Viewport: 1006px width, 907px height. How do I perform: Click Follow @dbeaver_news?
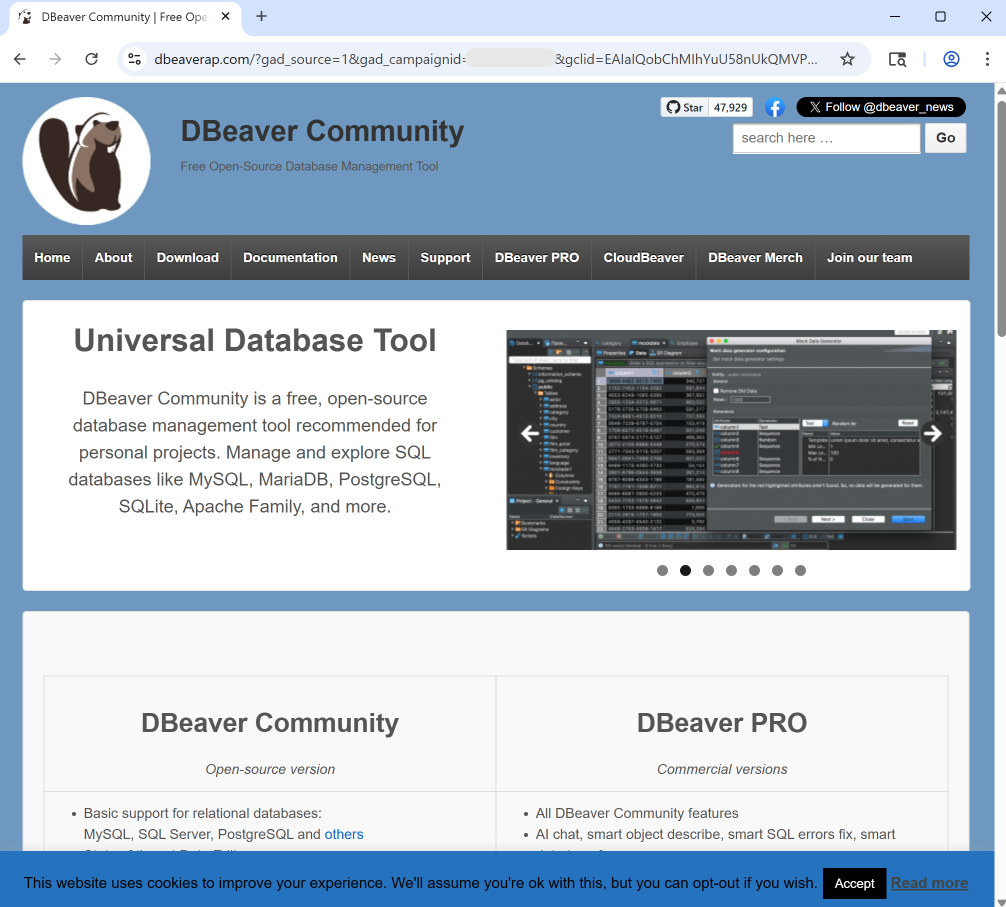coord(881,107)
